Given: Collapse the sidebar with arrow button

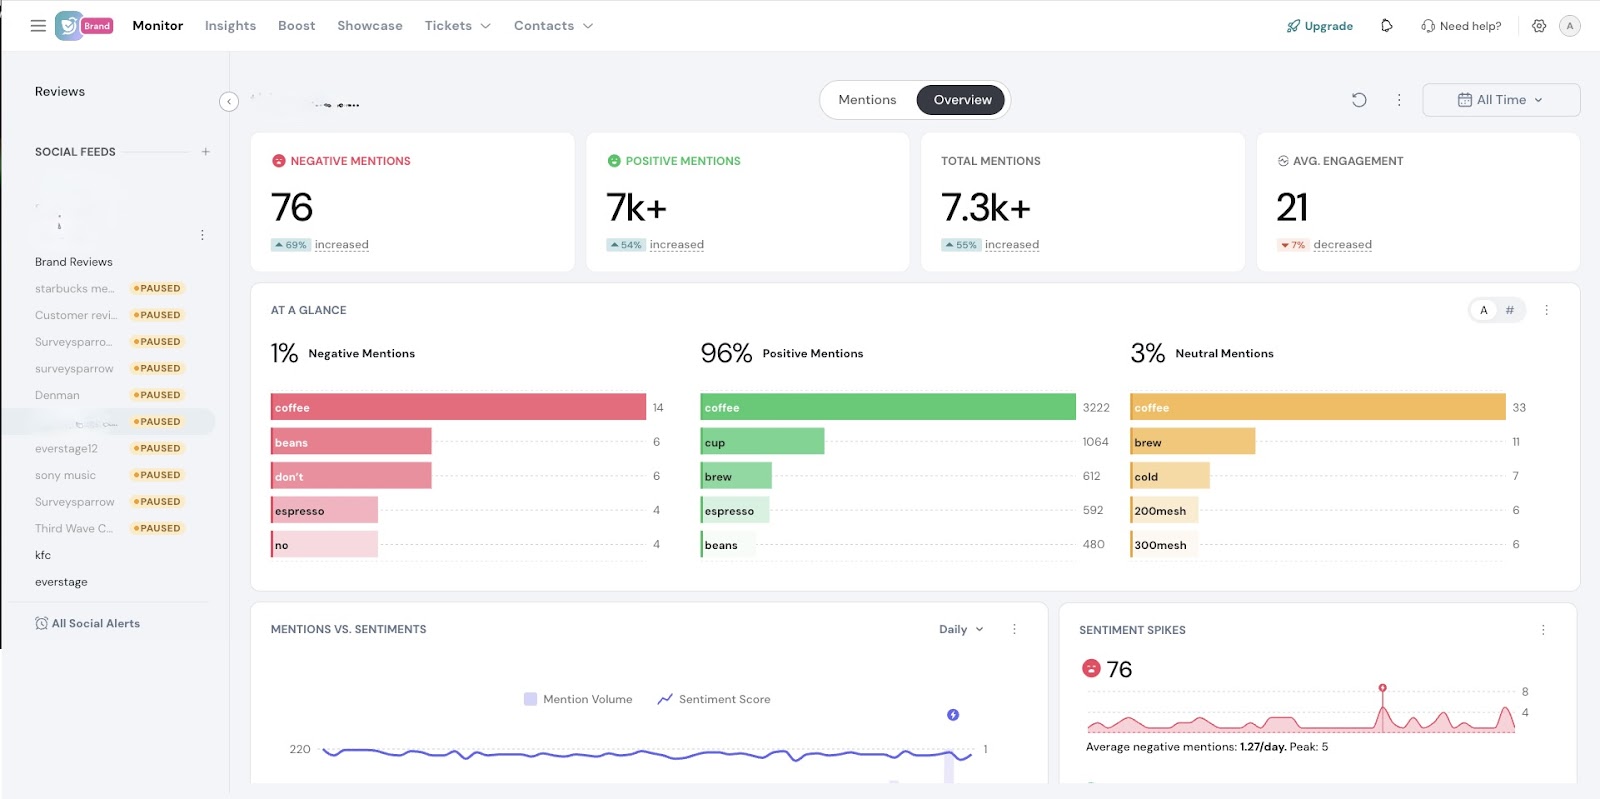Looking at the screenshot, I should 229,101.
